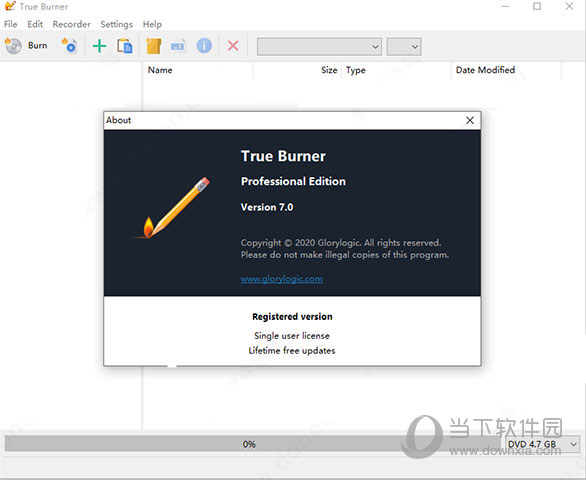Click the red X delete icon

tap(233, 46)
